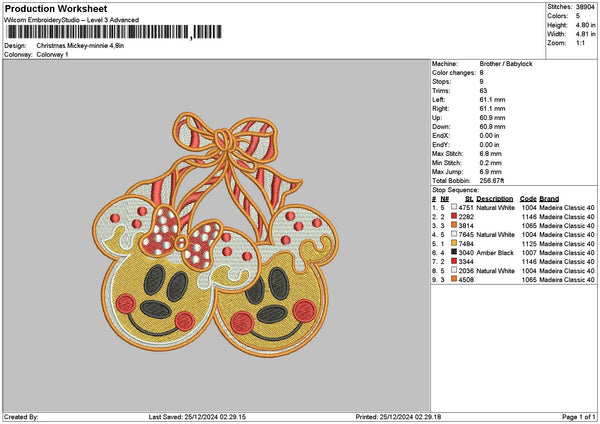This screenshot has width=600, height=424.
Task: Click the Stitches value 38904
Action: pyautogui.click(x=585, y=7)
